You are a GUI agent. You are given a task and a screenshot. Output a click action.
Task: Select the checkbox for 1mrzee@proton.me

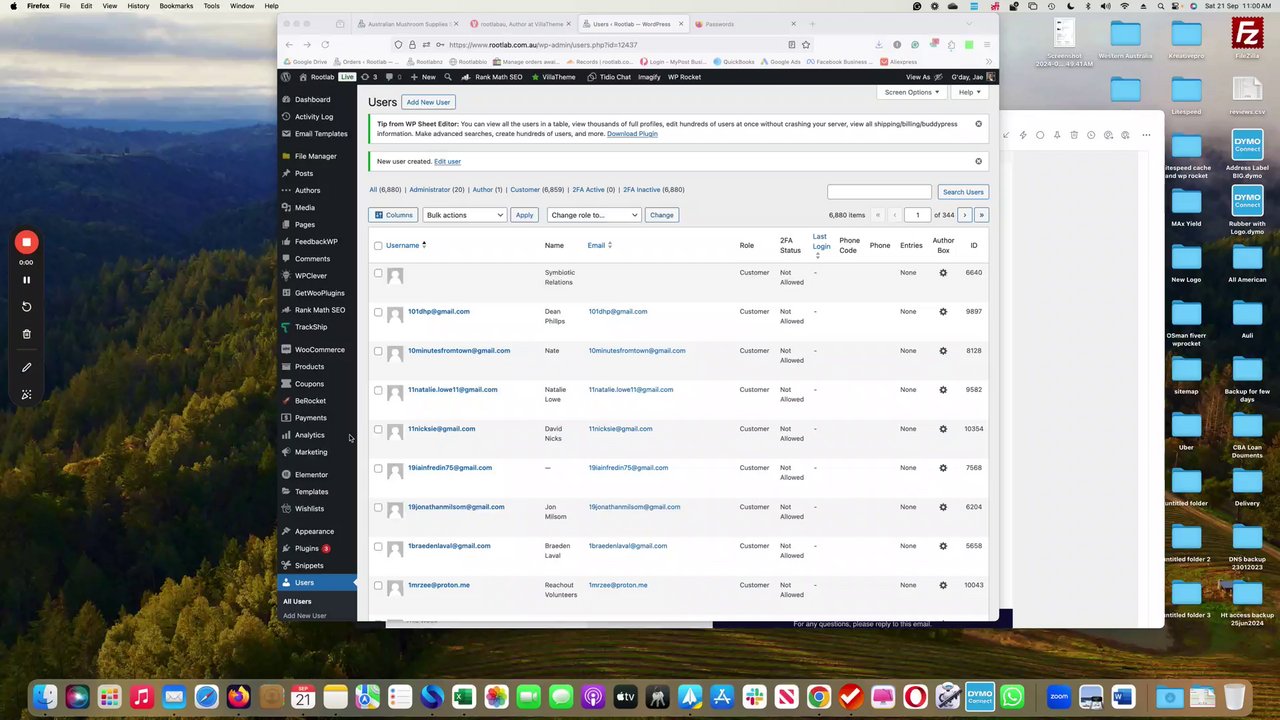tap(378, 585)
